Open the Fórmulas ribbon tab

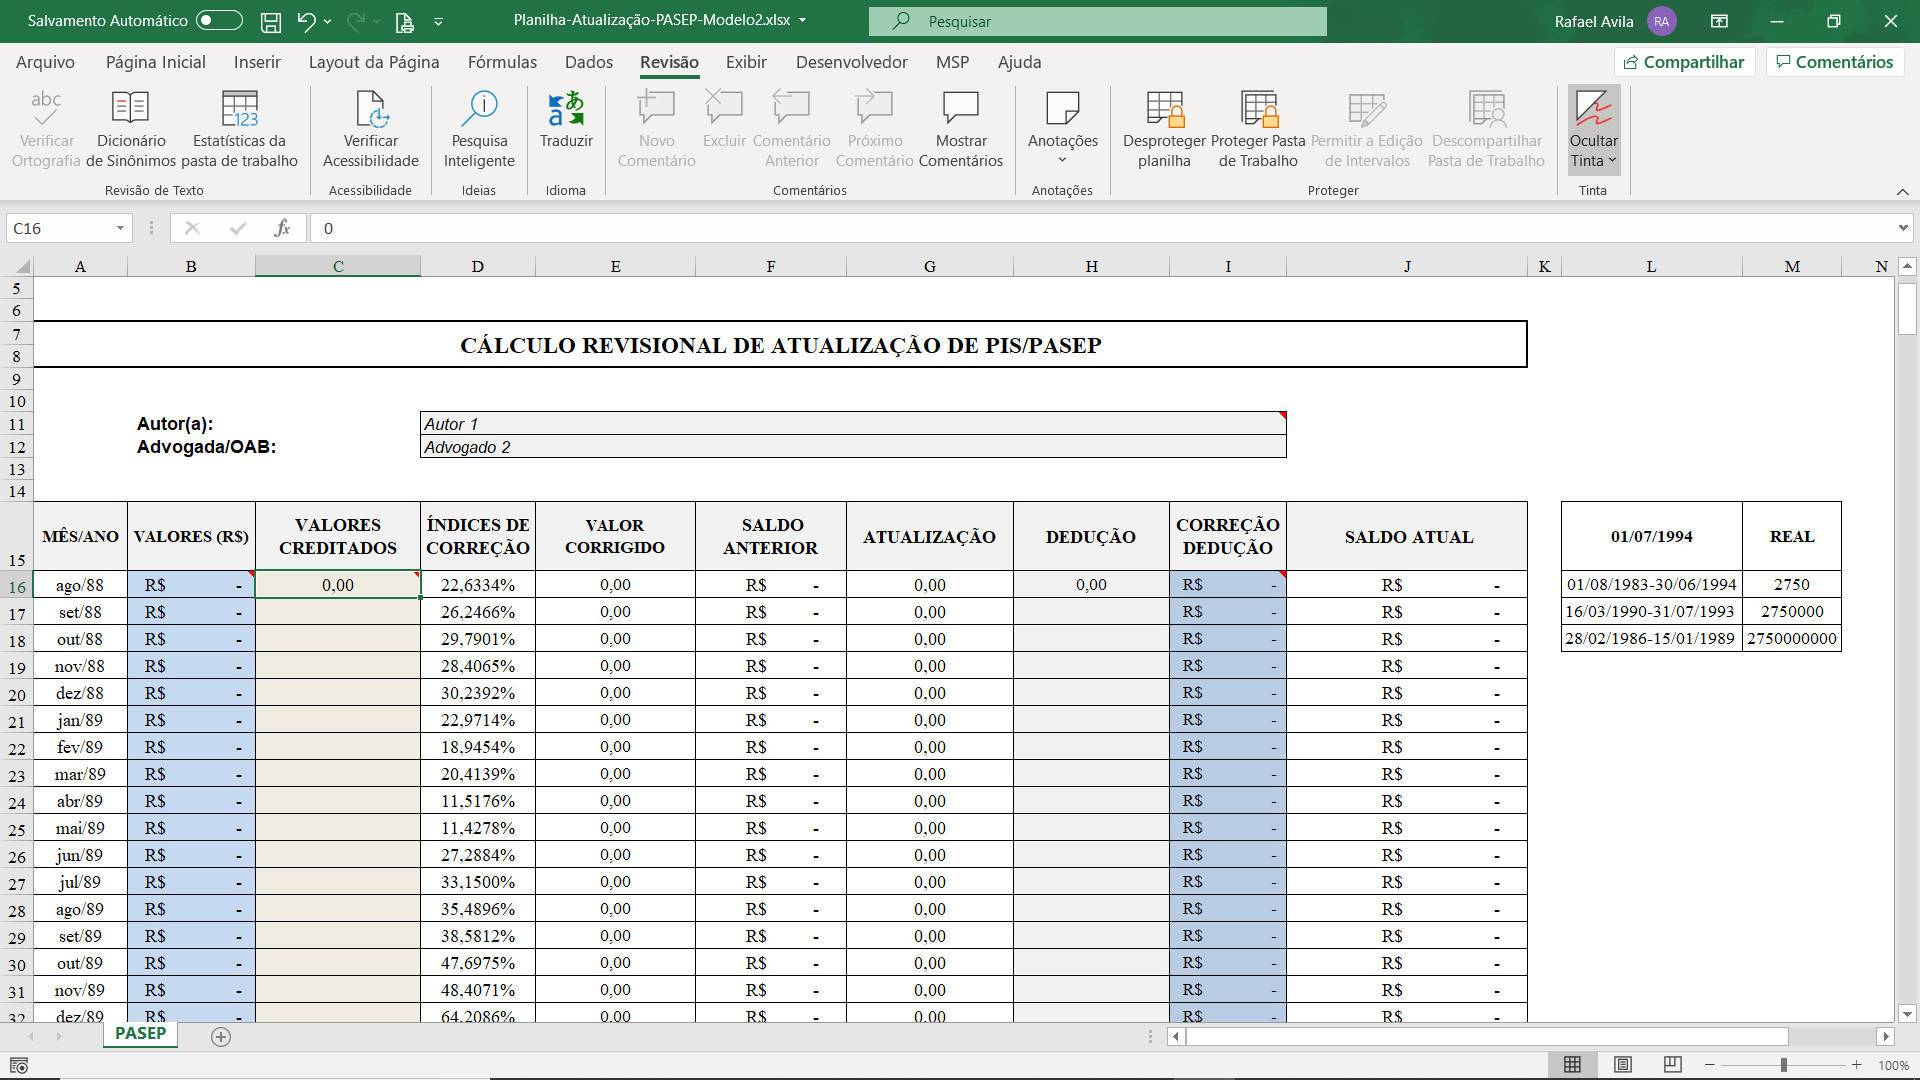(502, 62)
